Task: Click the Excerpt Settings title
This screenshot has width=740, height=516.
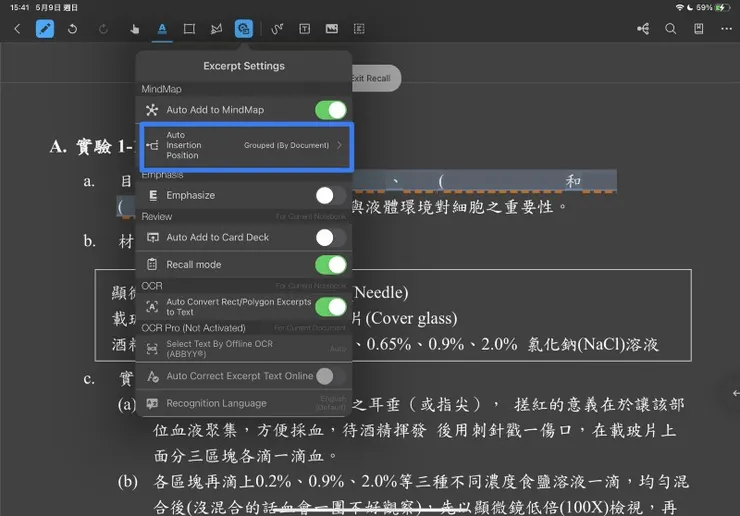Action: pyautogui.click(x=244, y=66)
